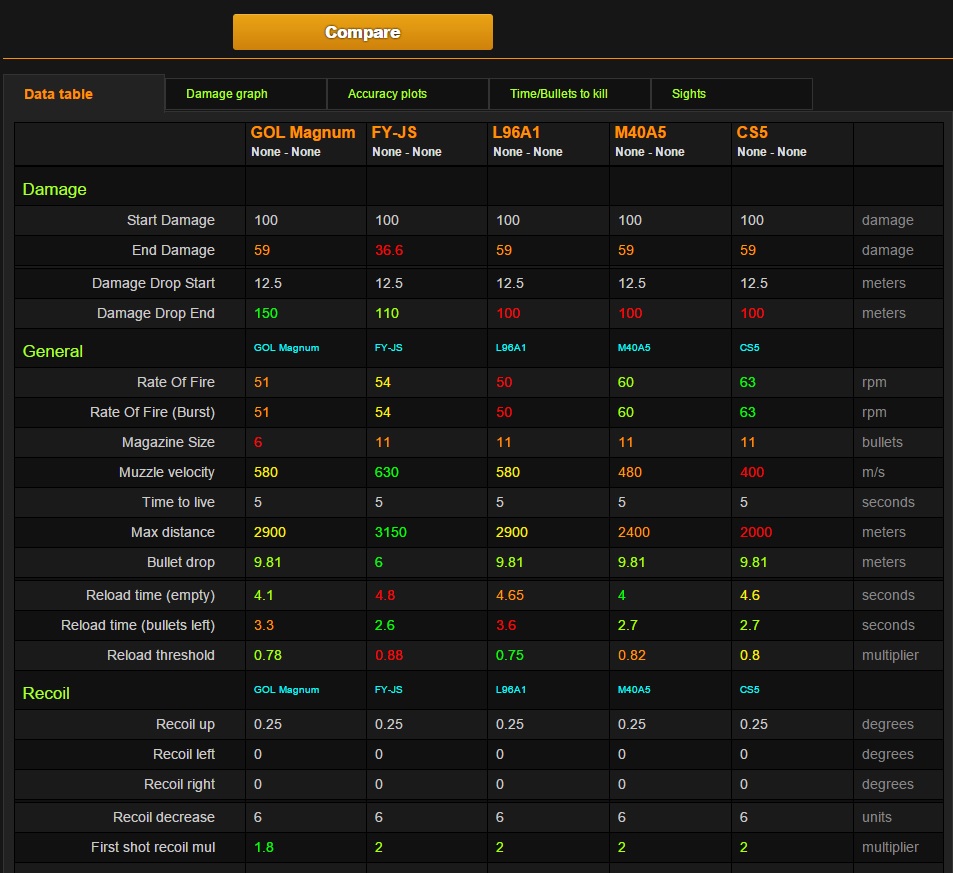Click FY-JS End Damage value 36.6
953x873 pixels.
389,250
